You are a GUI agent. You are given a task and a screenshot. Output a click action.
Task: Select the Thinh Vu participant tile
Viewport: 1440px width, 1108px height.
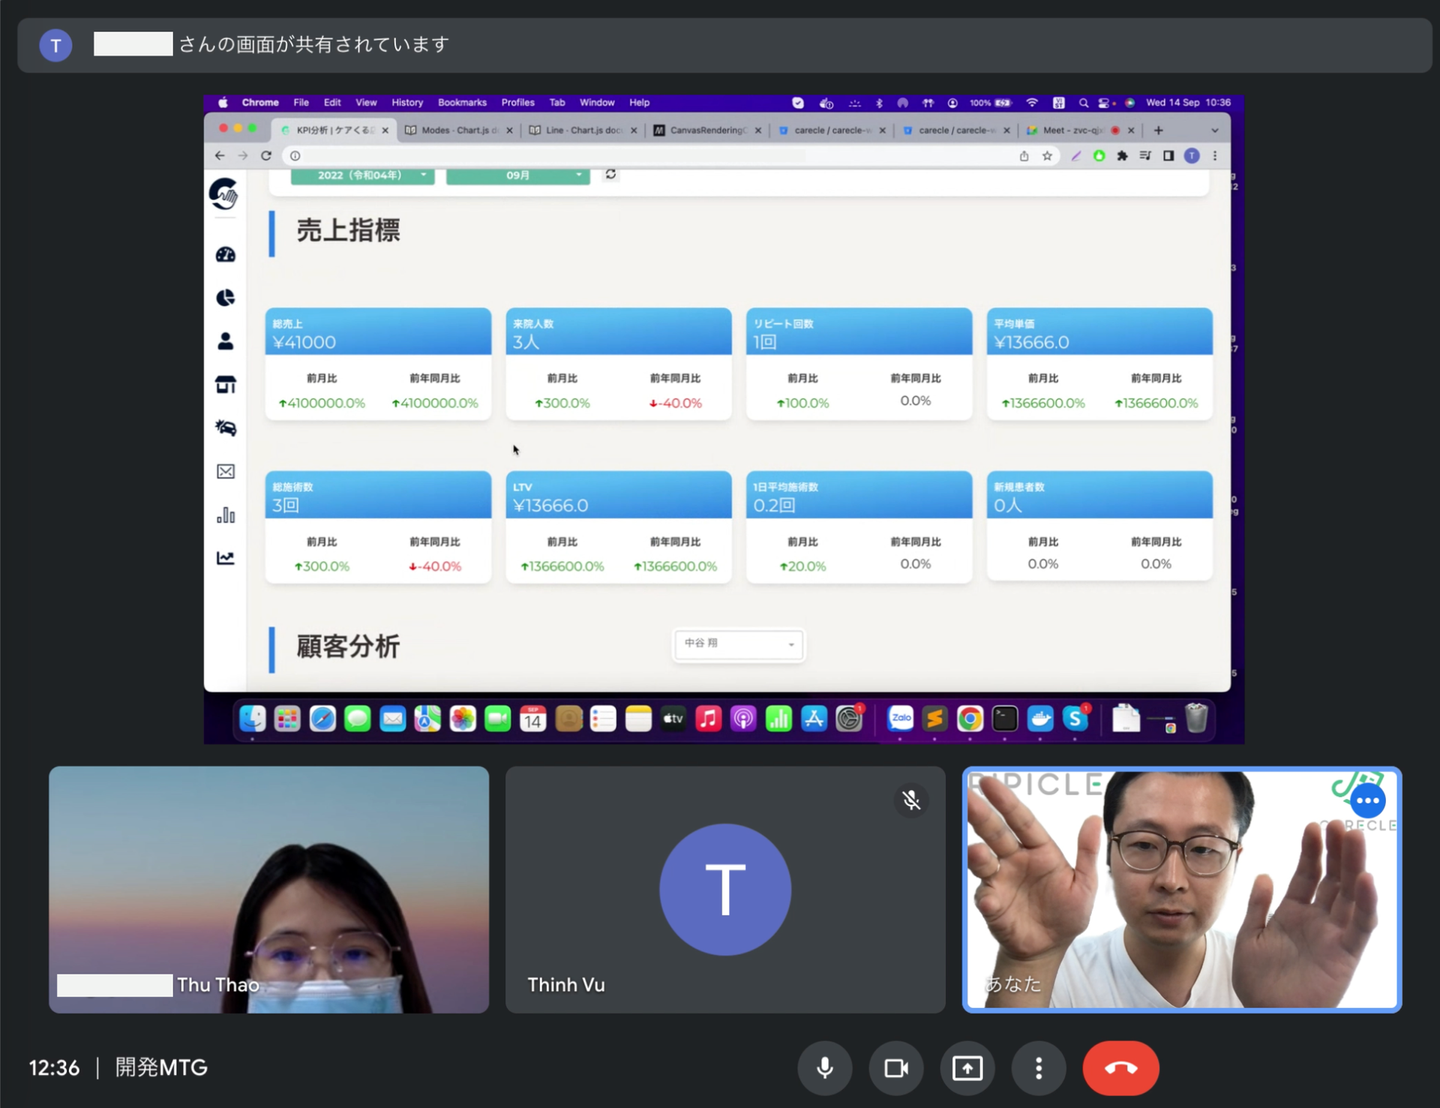725,890
